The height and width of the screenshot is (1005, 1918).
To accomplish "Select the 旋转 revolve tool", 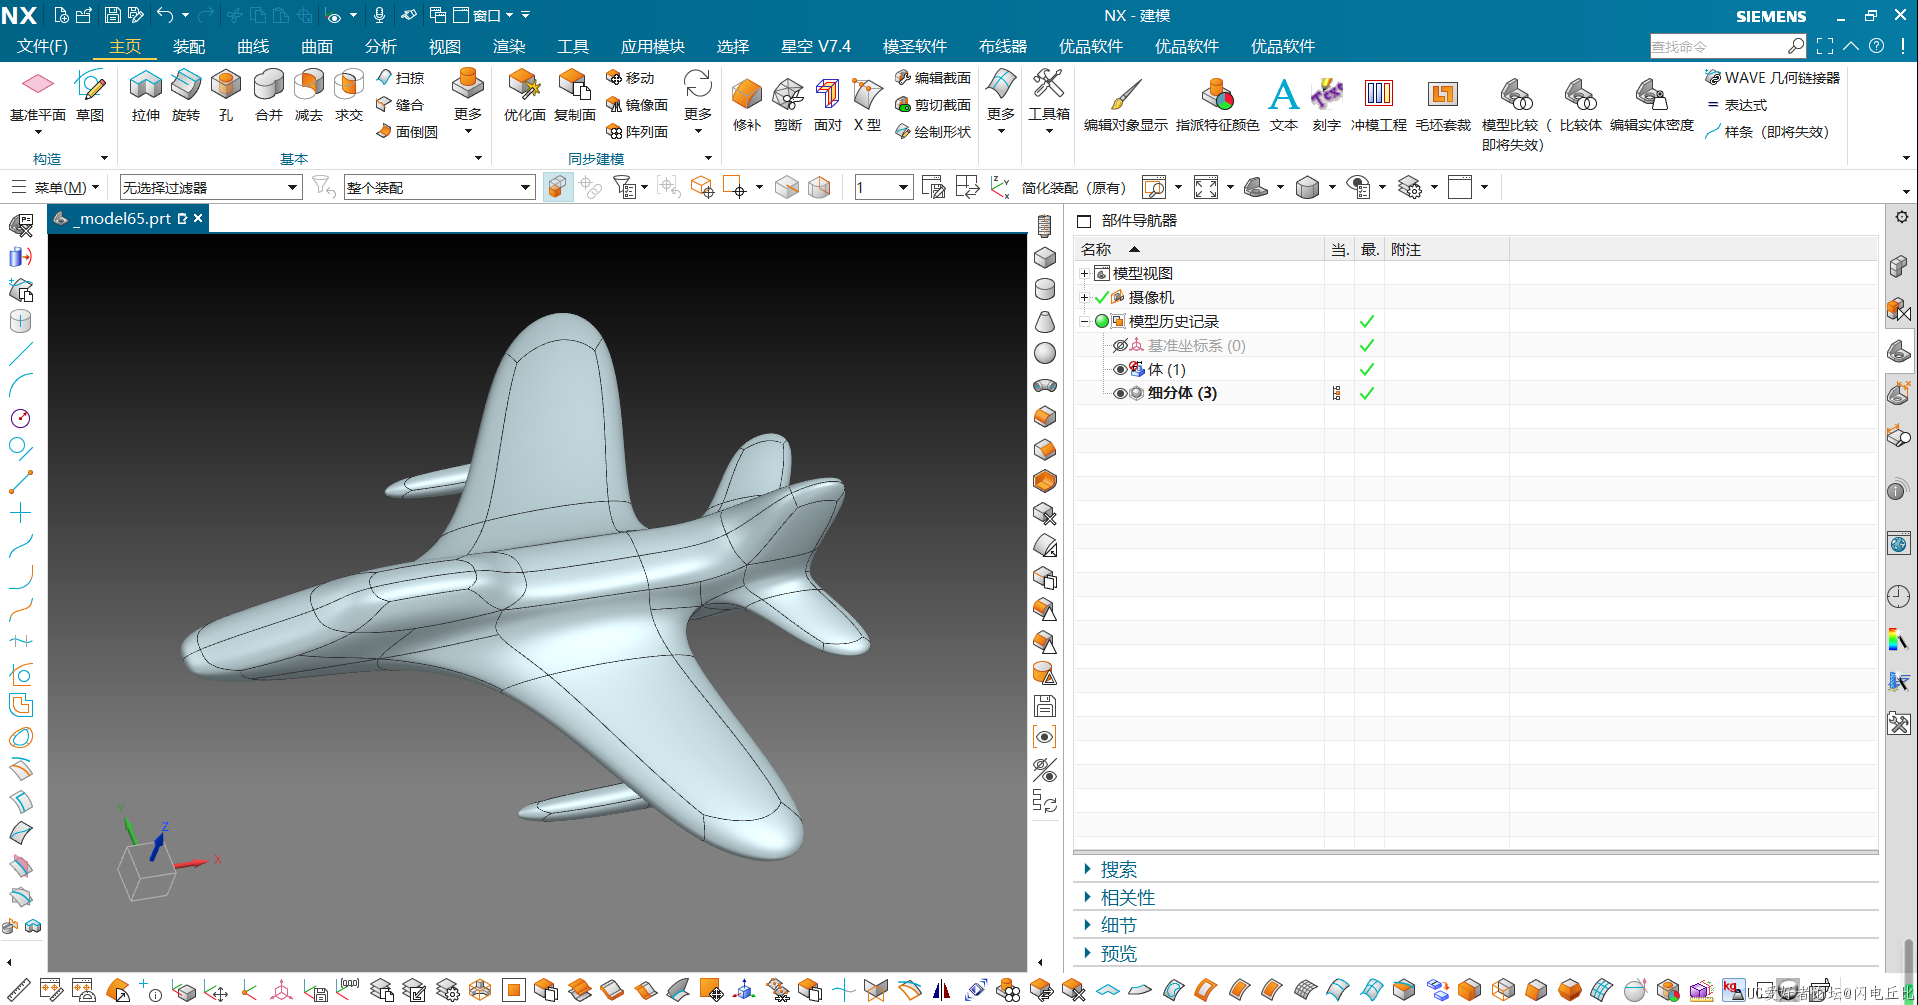I will (x=186, y=96).
